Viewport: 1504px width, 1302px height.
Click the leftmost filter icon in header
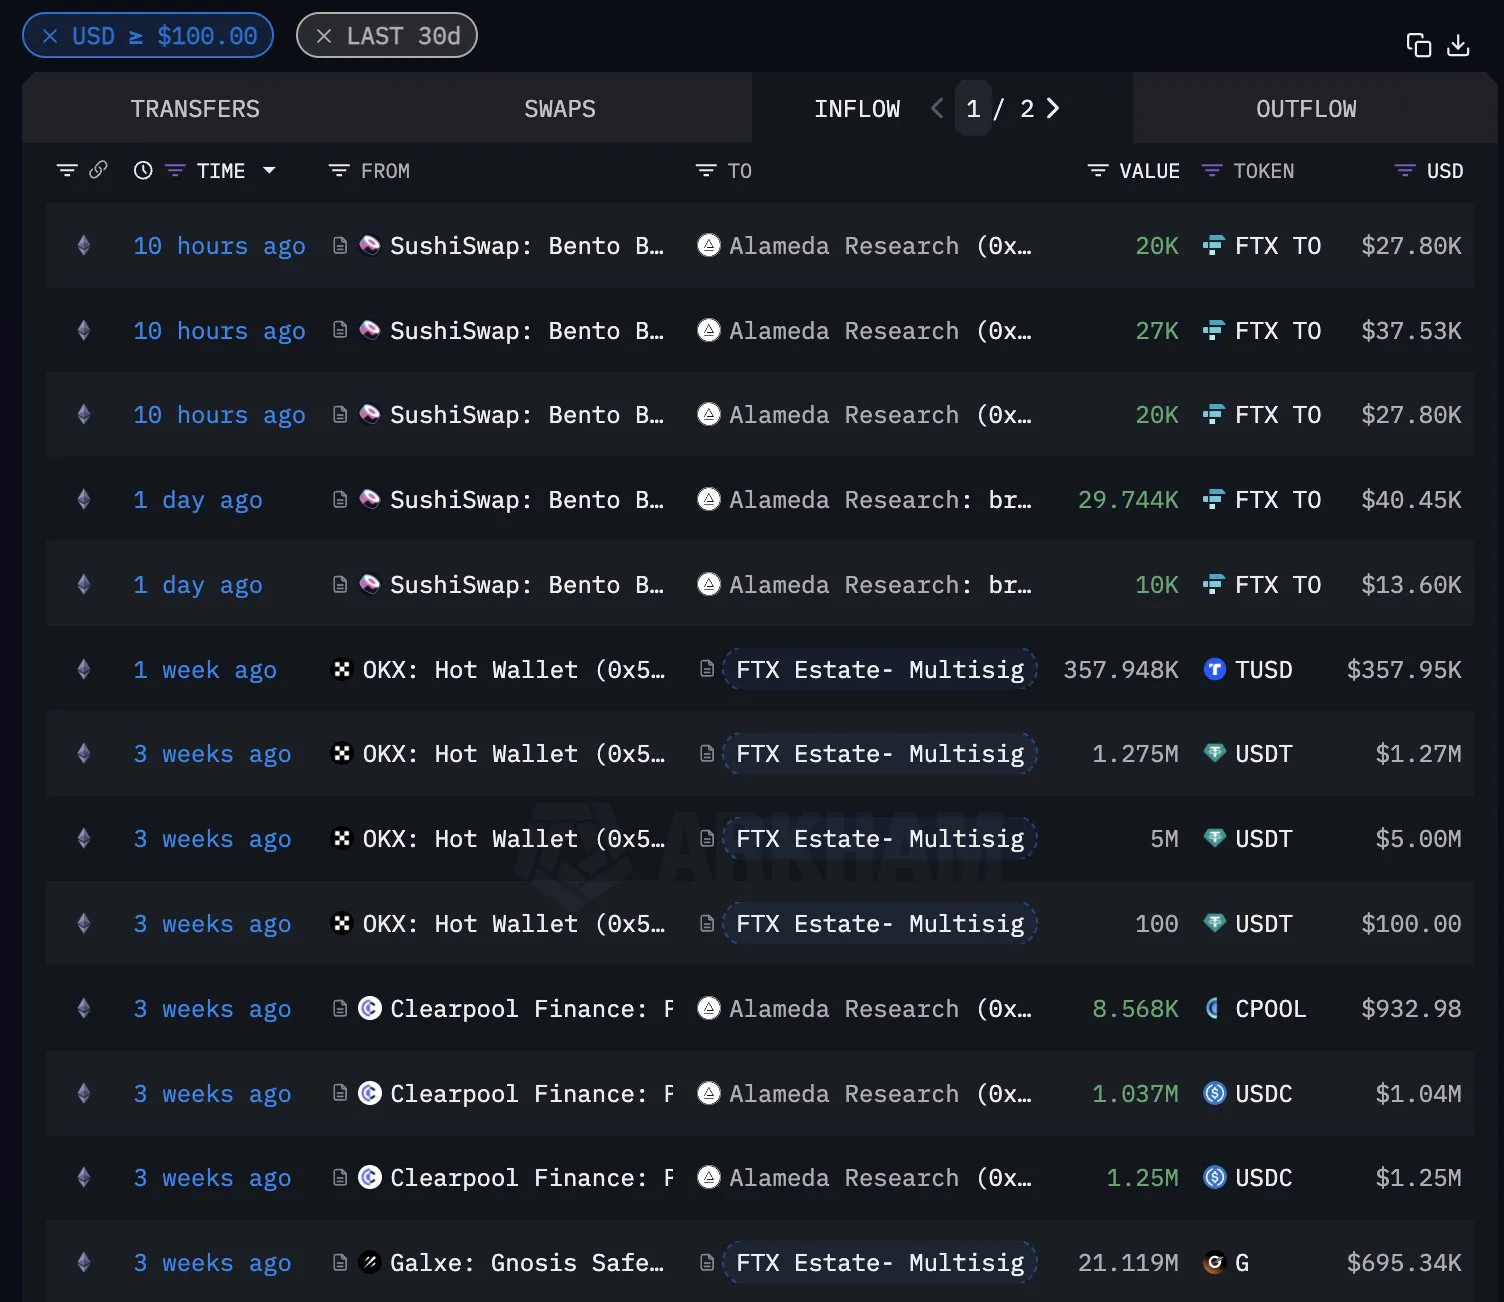pos(67,170)
